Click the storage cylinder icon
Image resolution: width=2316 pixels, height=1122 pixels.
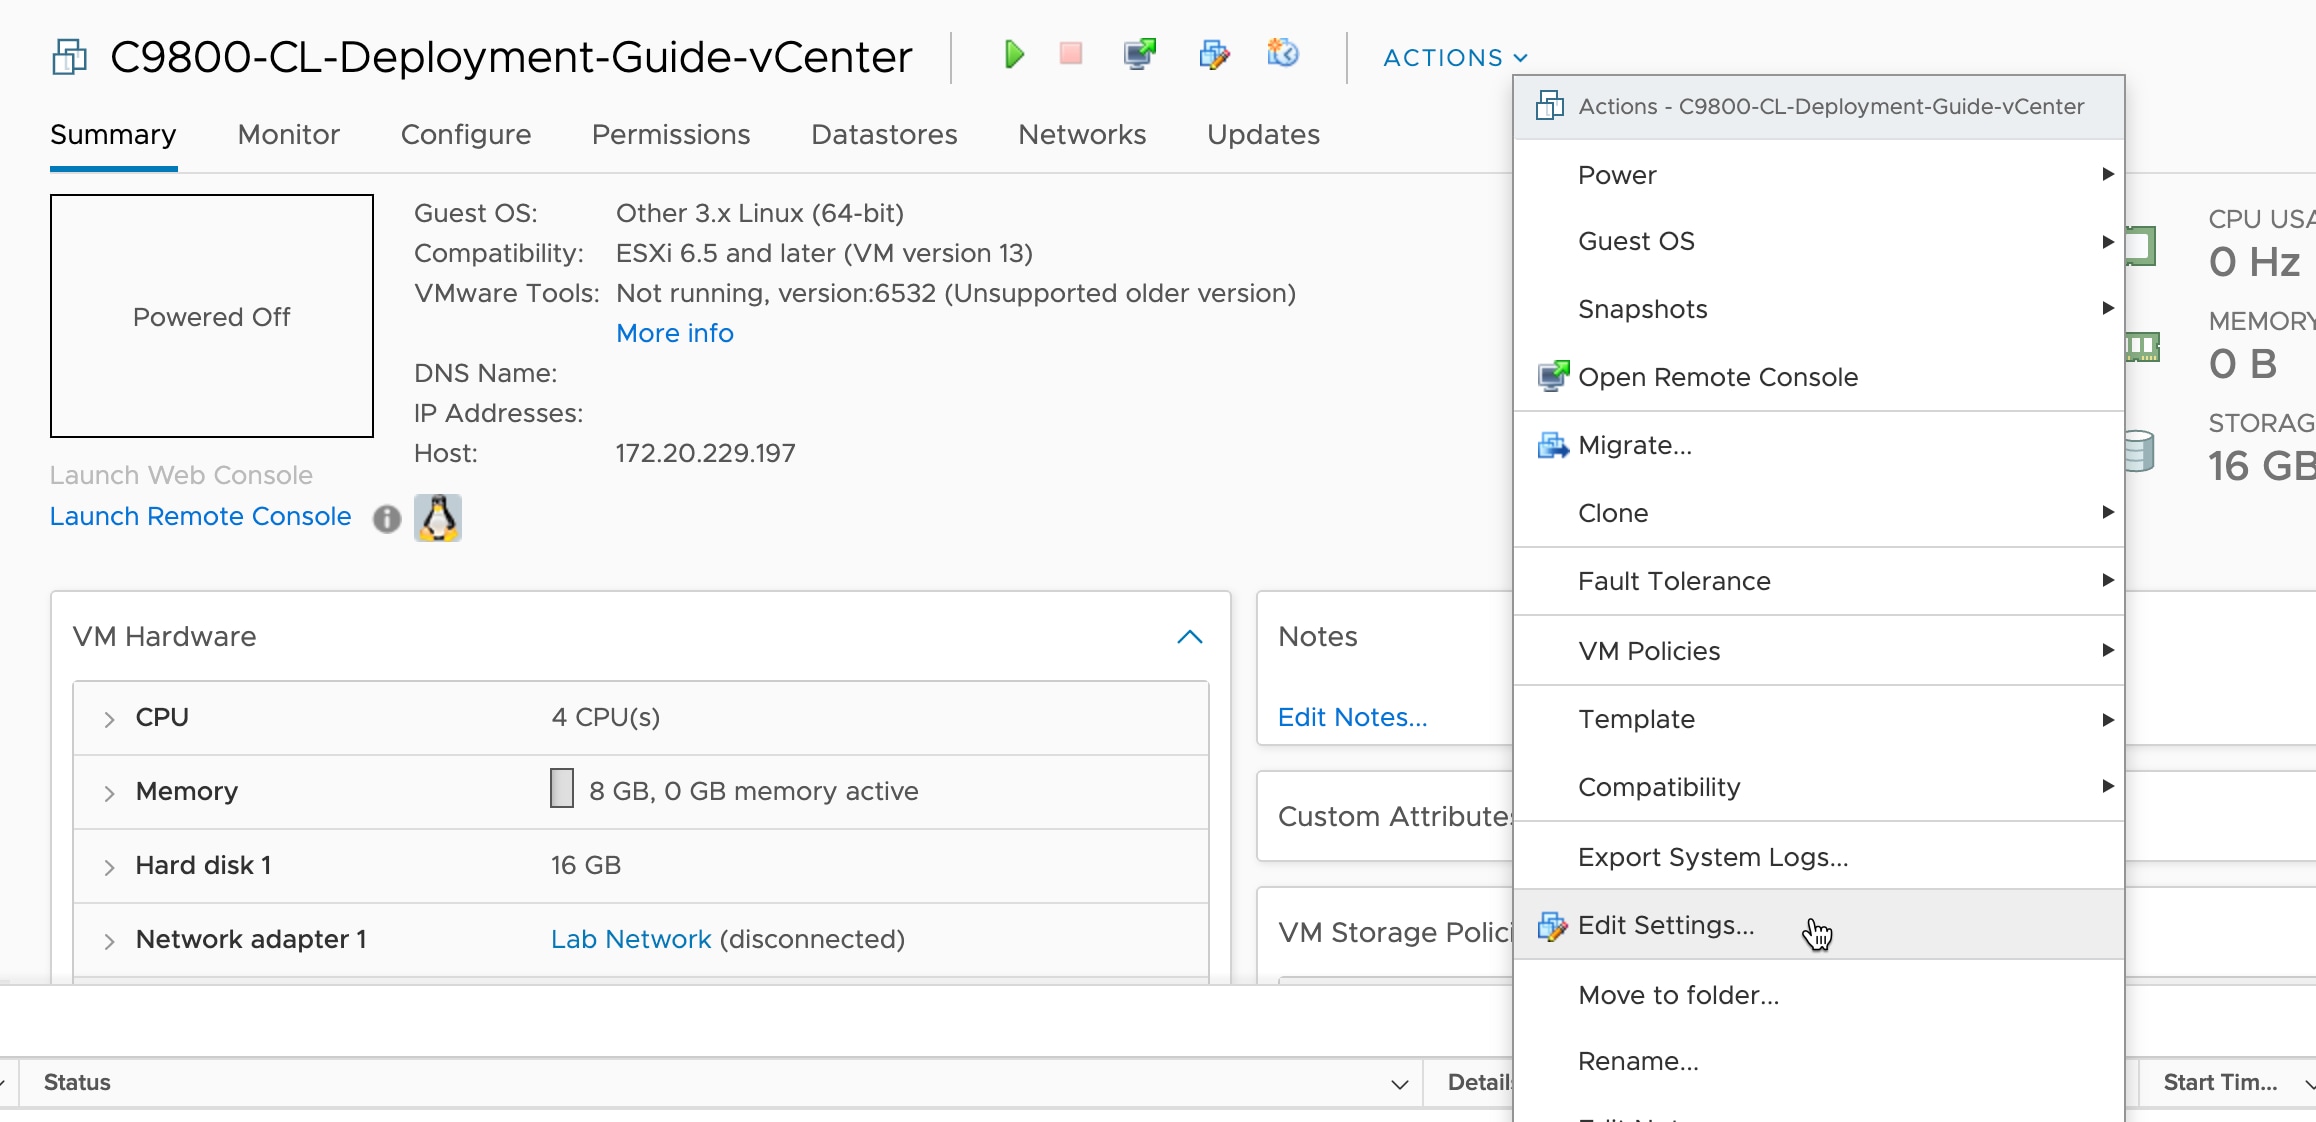(x=2138, y=451)
